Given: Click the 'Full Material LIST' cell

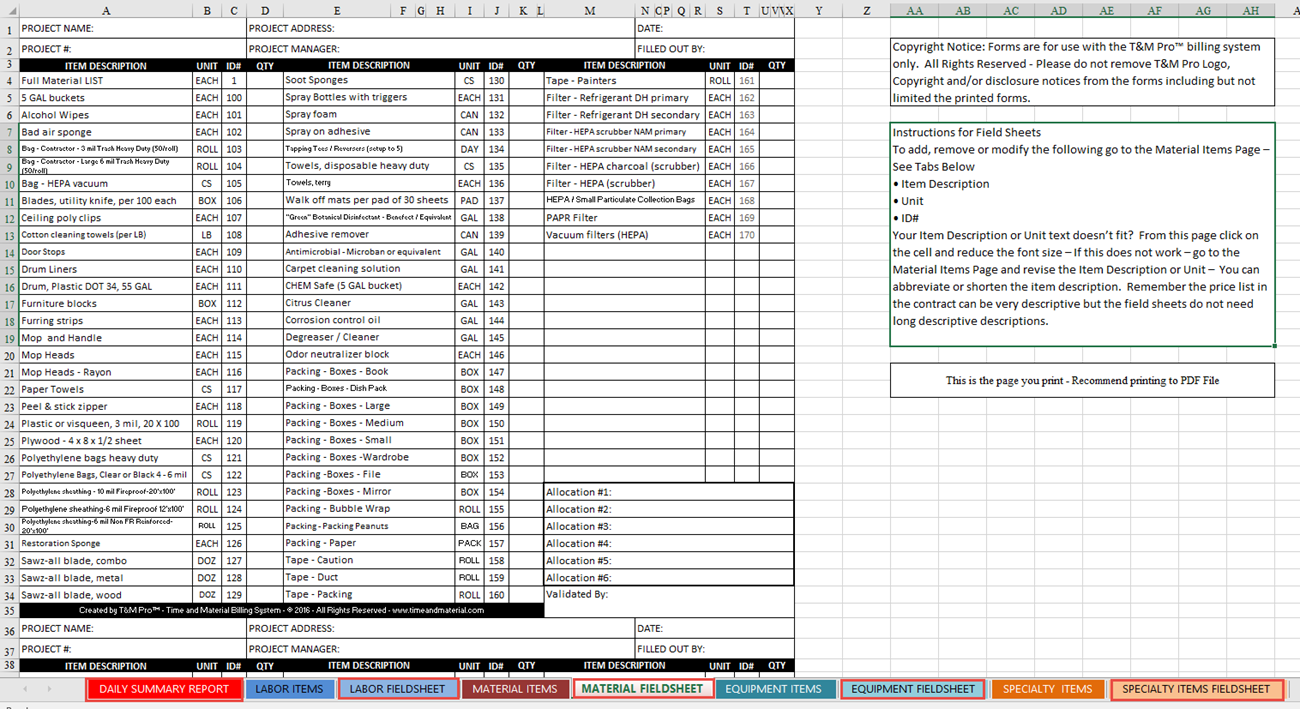Looking at the screenshot, I should pyautogui.click(x=106, y=80).
